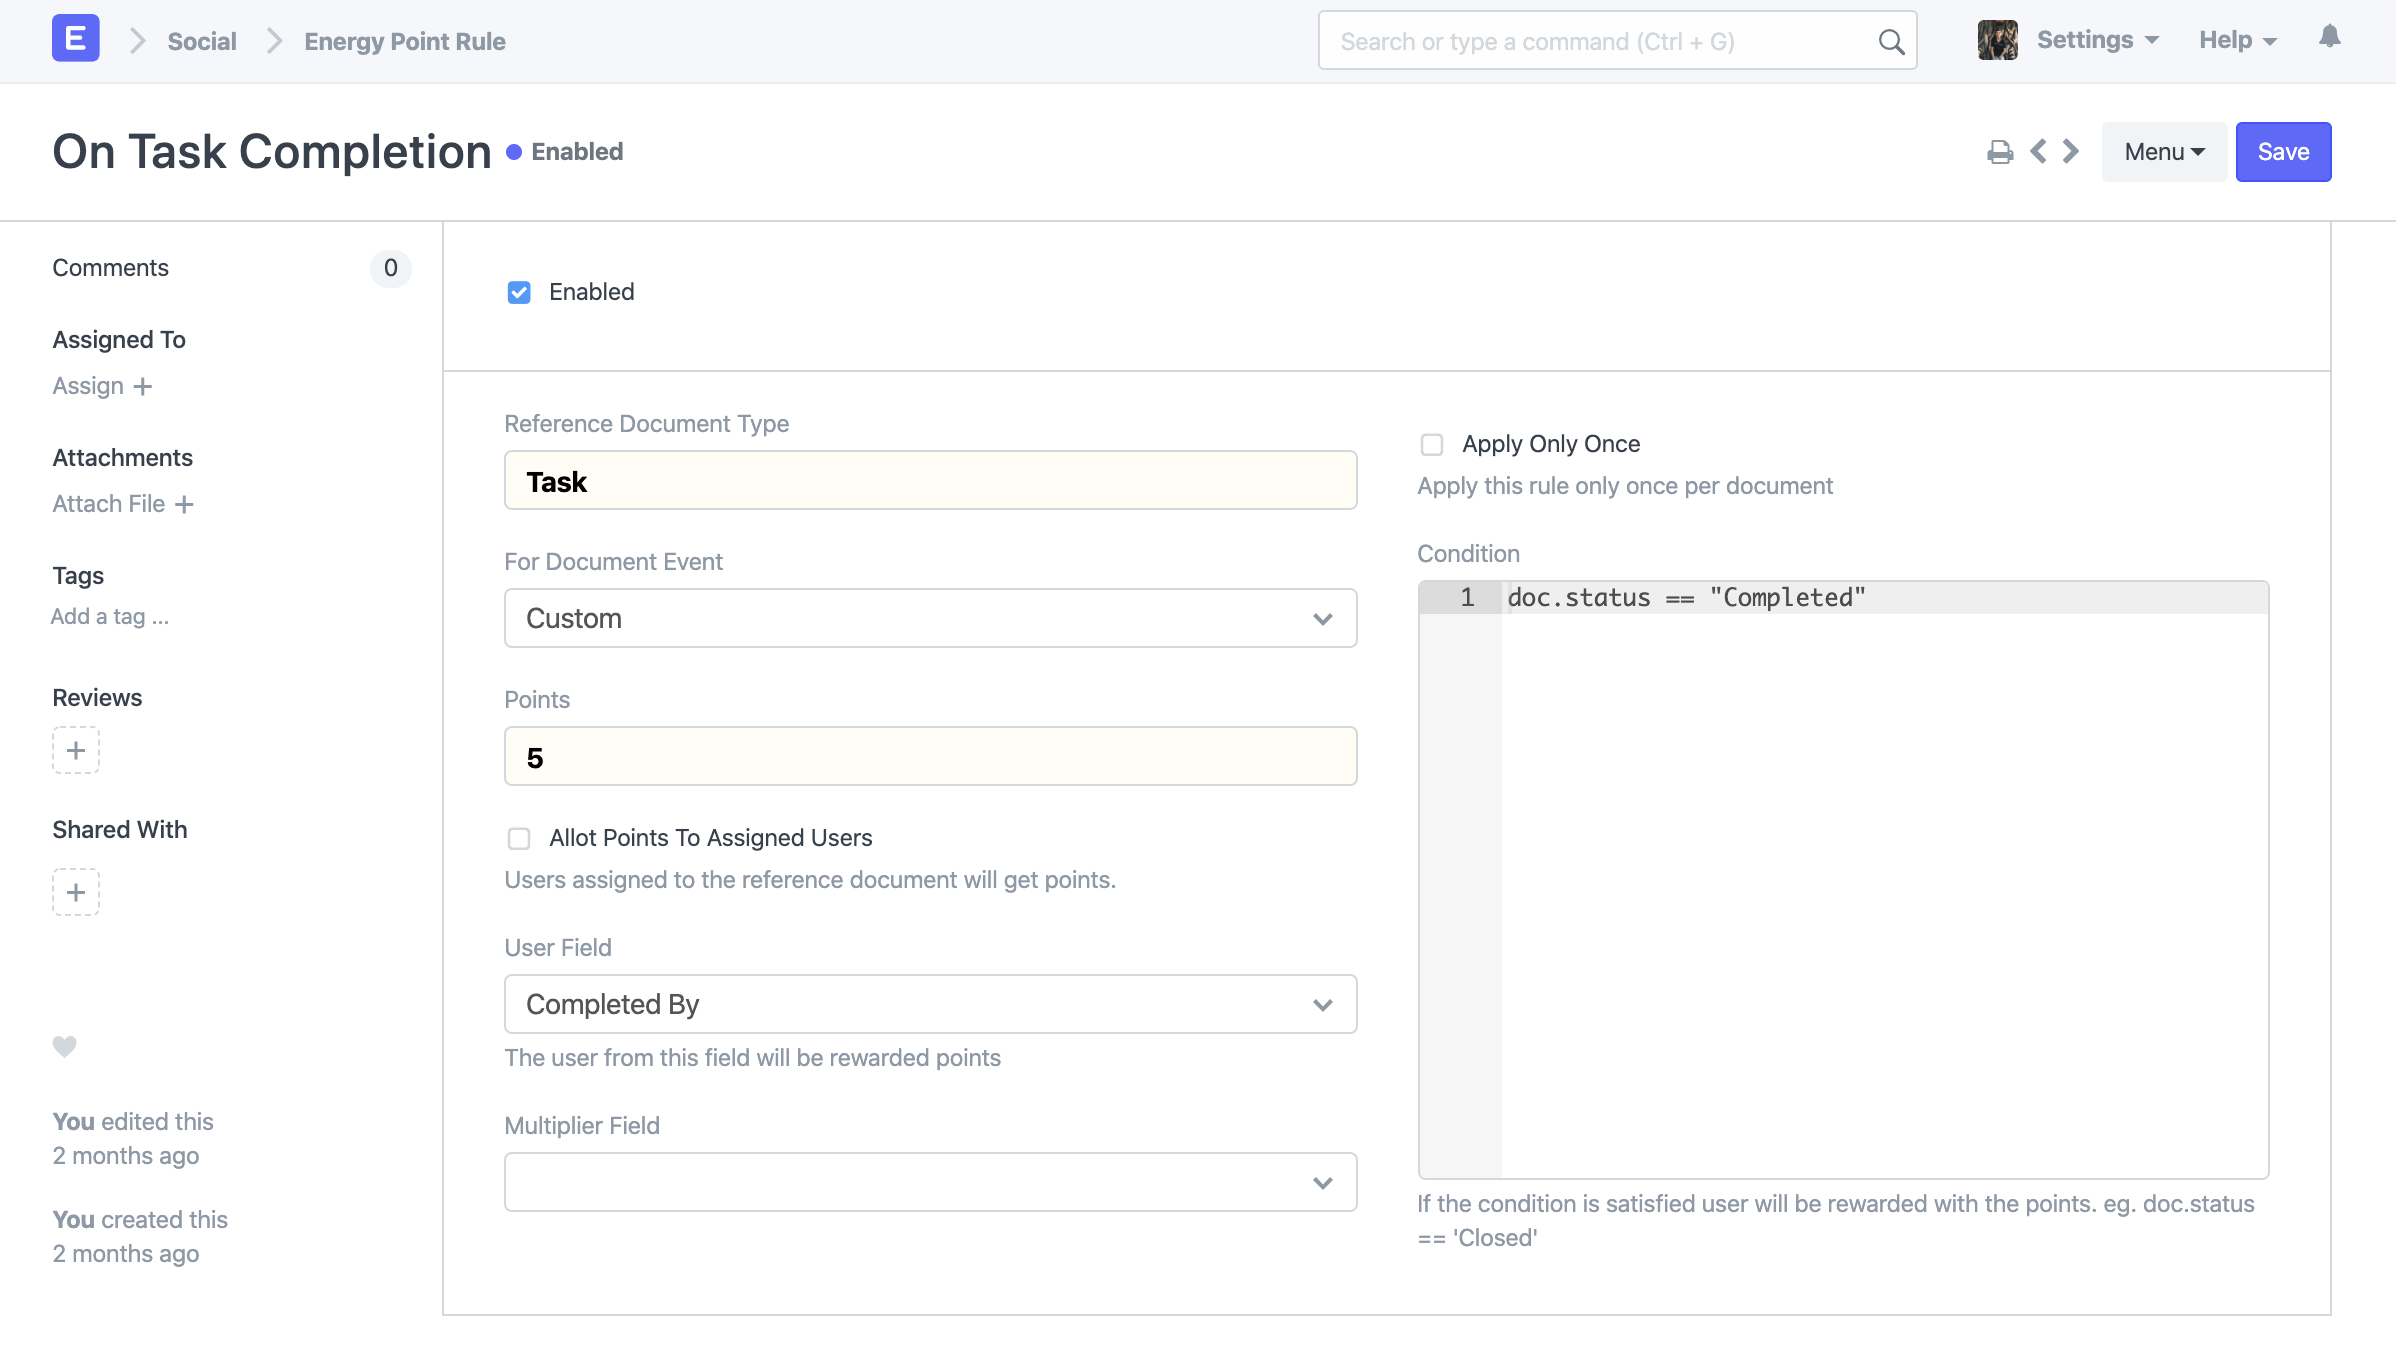
Task: Click the E home logo
Action: point(75,40)
